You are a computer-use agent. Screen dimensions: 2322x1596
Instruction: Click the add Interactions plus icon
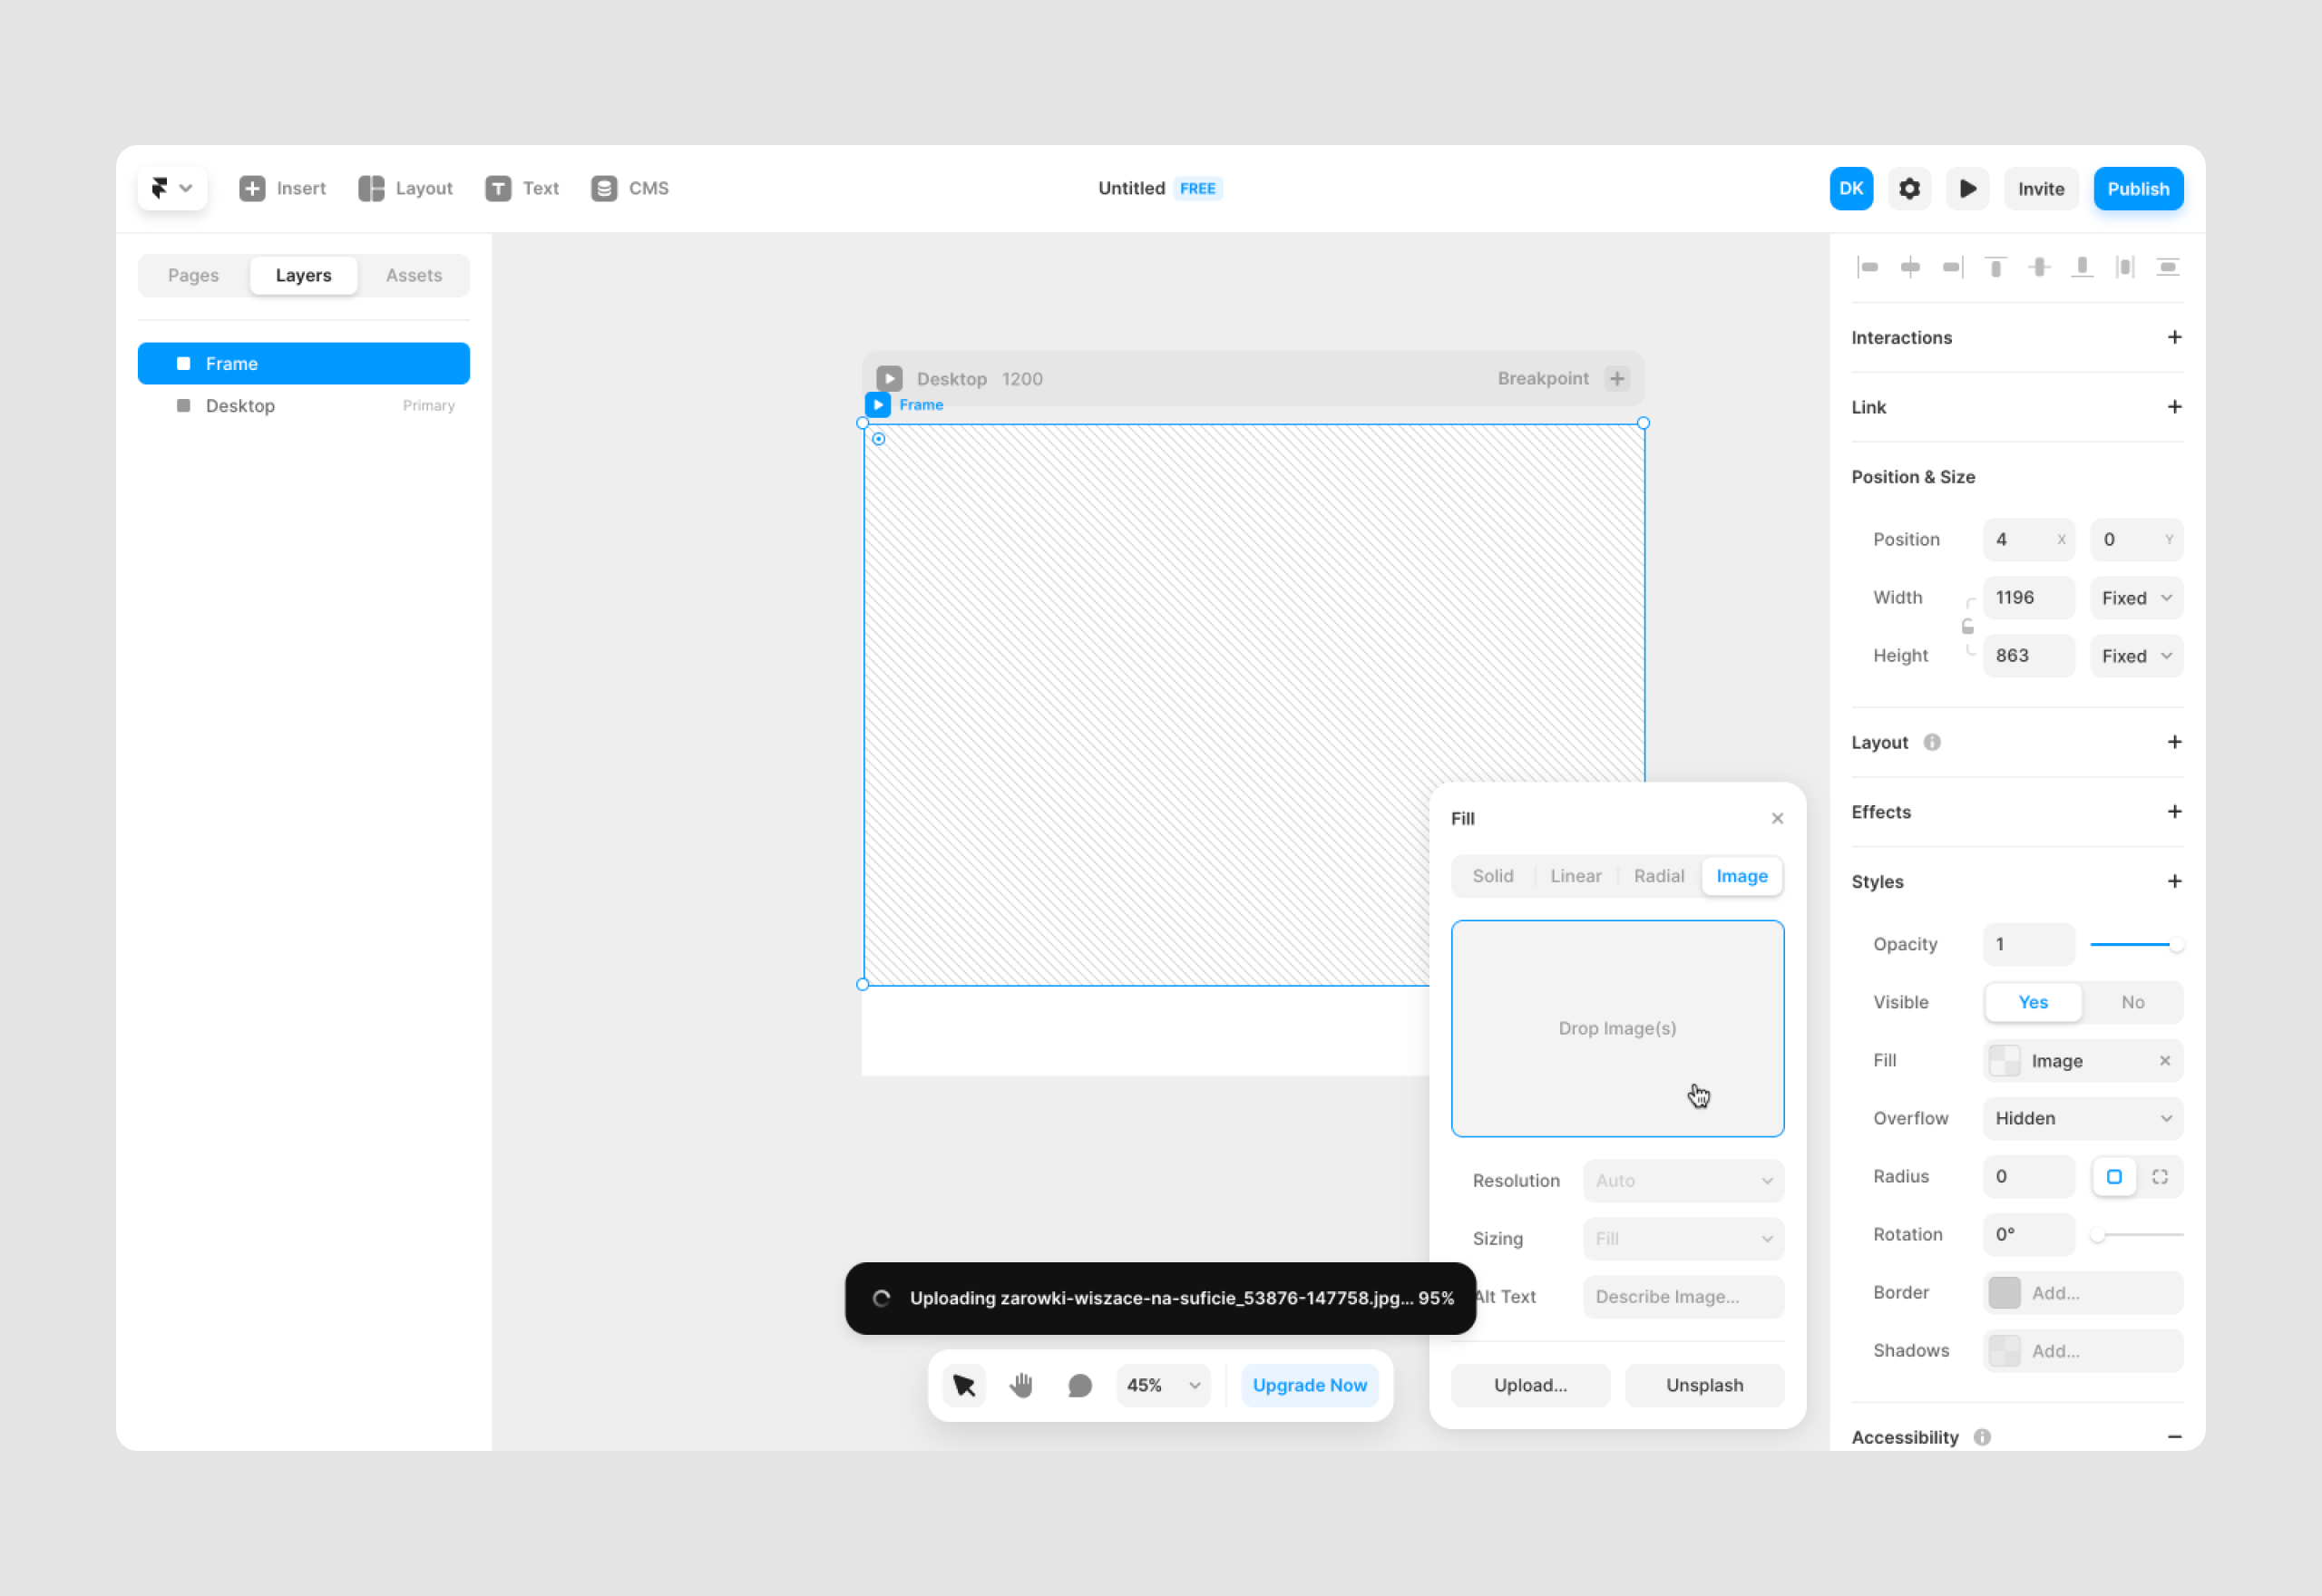[x=2172, y=336]
